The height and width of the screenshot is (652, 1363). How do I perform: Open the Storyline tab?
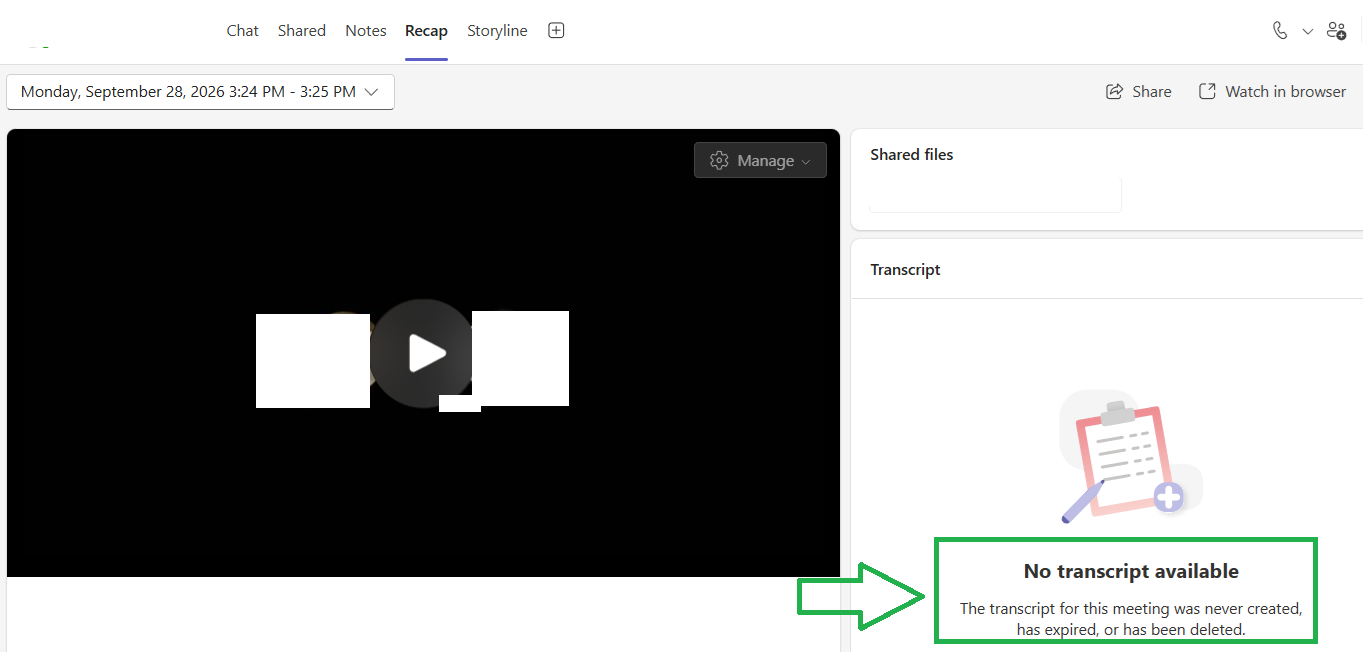497,31
